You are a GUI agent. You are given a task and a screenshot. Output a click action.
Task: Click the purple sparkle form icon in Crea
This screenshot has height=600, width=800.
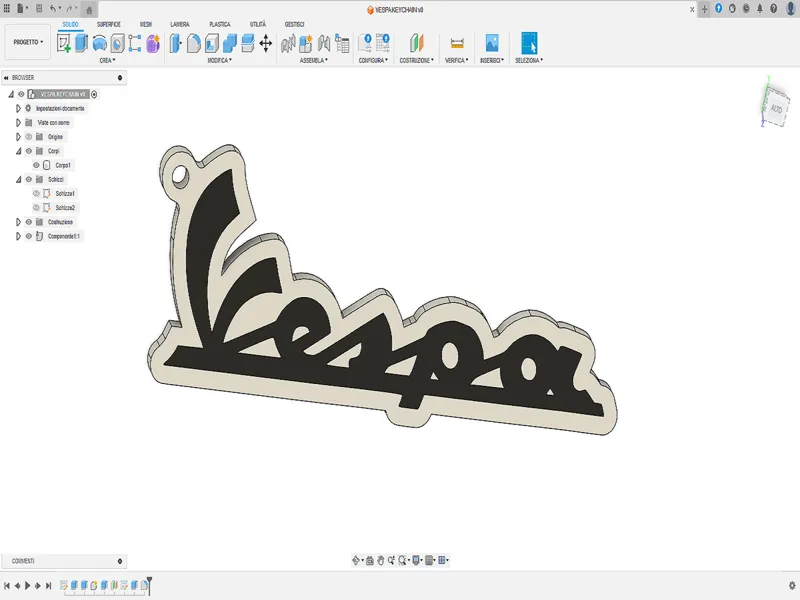pos(153,43)
